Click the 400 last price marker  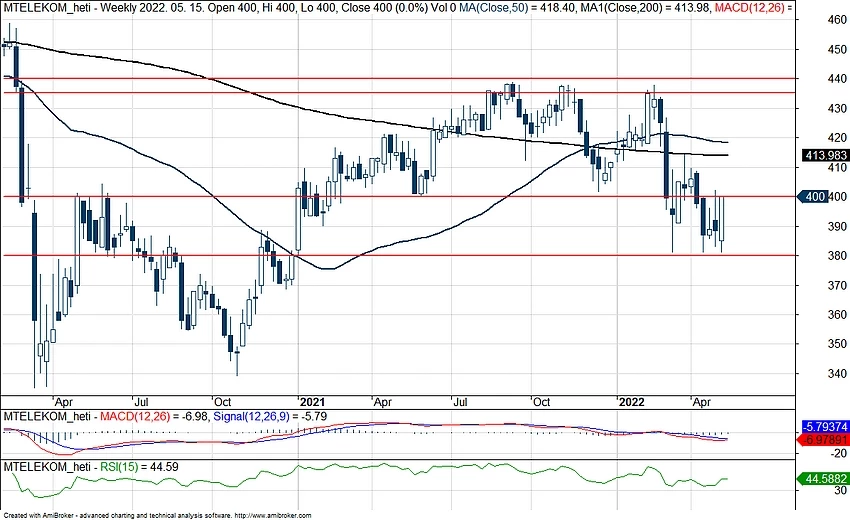[813, 196]
